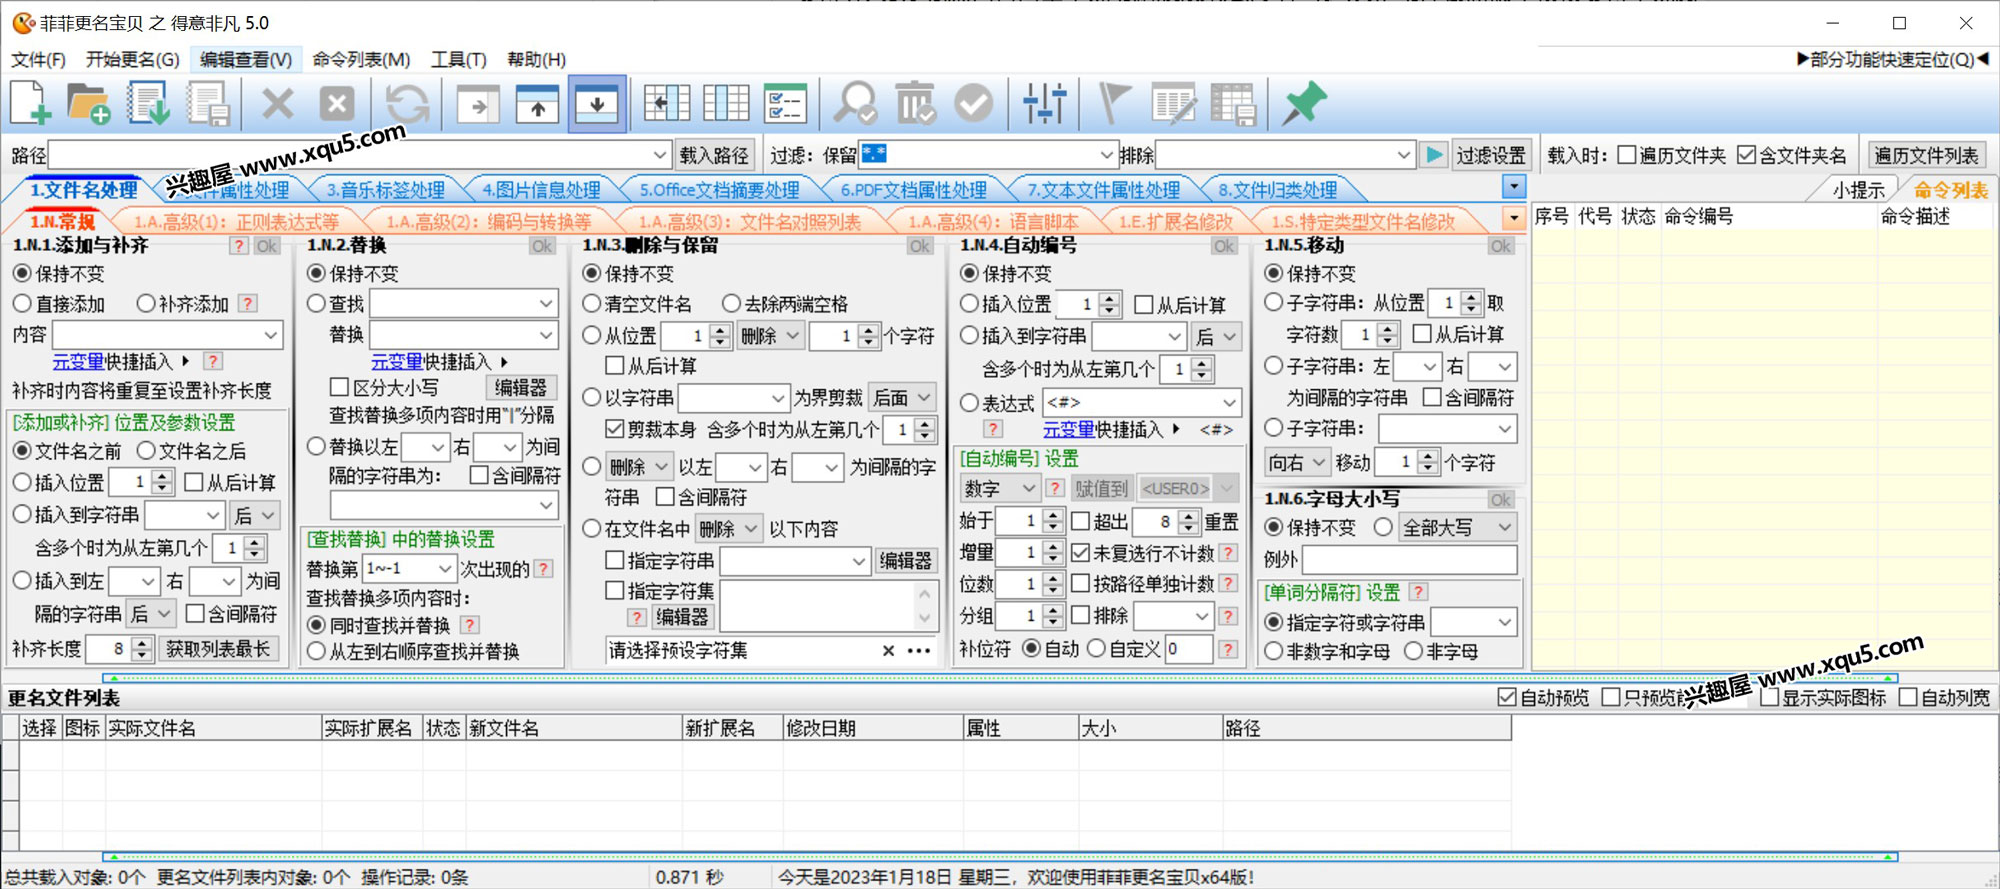The height and width of the screenshot is (889, 2000).
Task: Click the trash bin with checkmark icon
Action: (x=915, y=103)
